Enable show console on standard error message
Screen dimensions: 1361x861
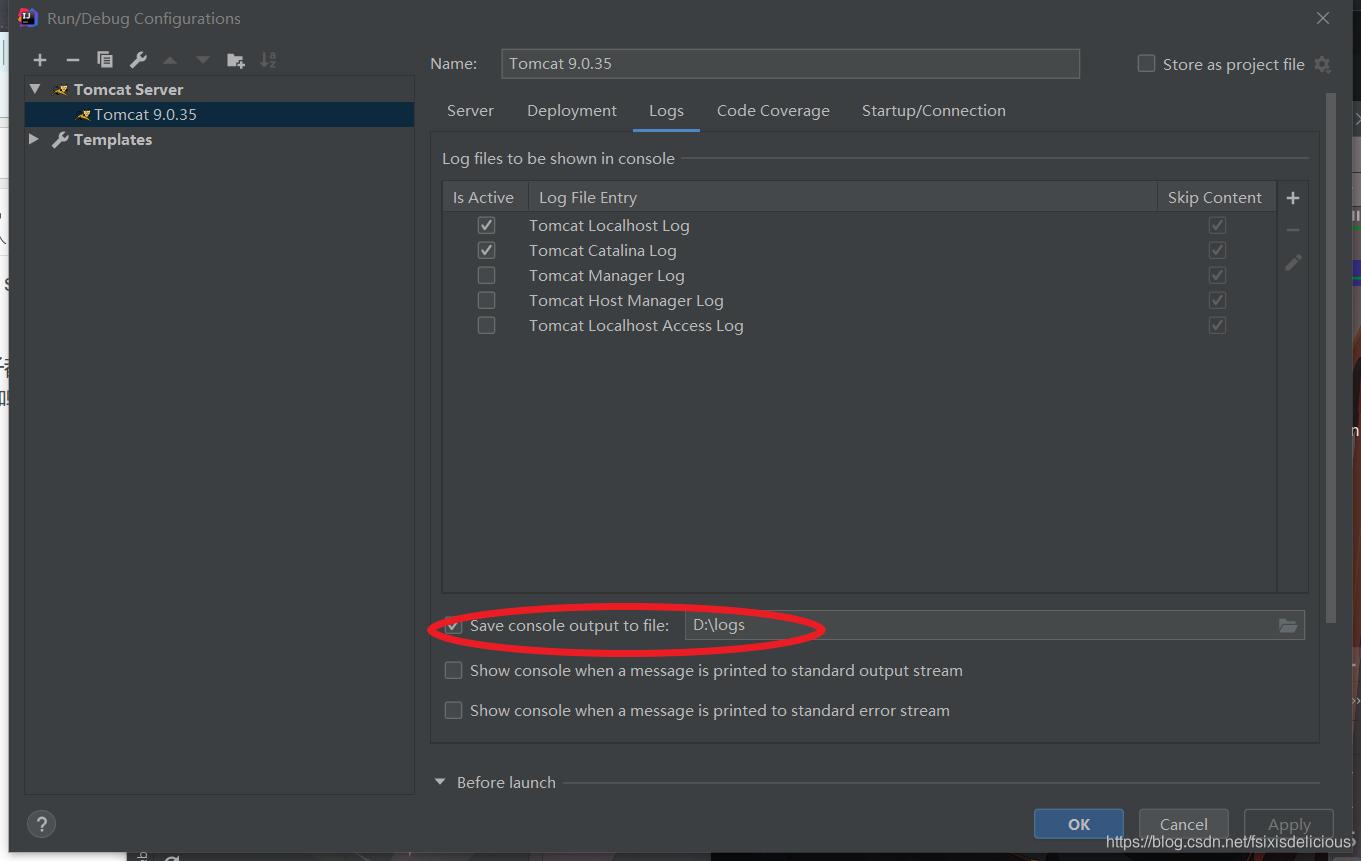coord(454,710)
